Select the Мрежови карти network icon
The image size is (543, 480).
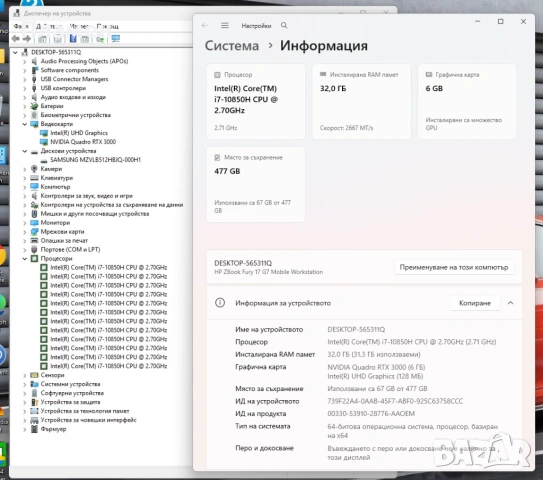(x=34, y=232)
